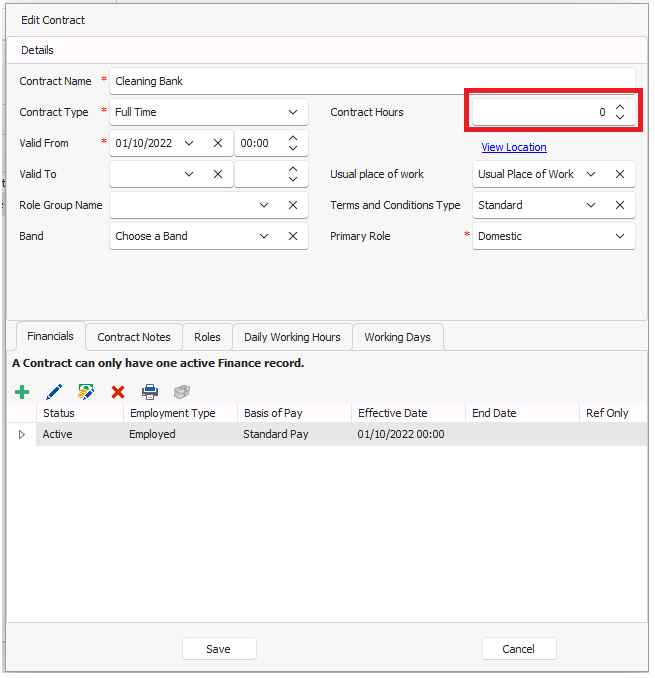Add a new finance record with plus icon

22,392
